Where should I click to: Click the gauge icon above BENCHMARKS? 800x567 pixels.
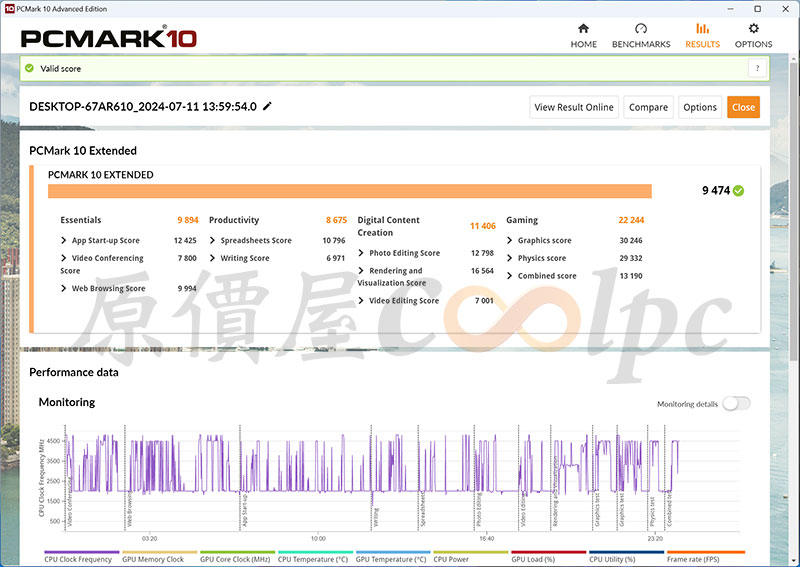coord(641,29)
